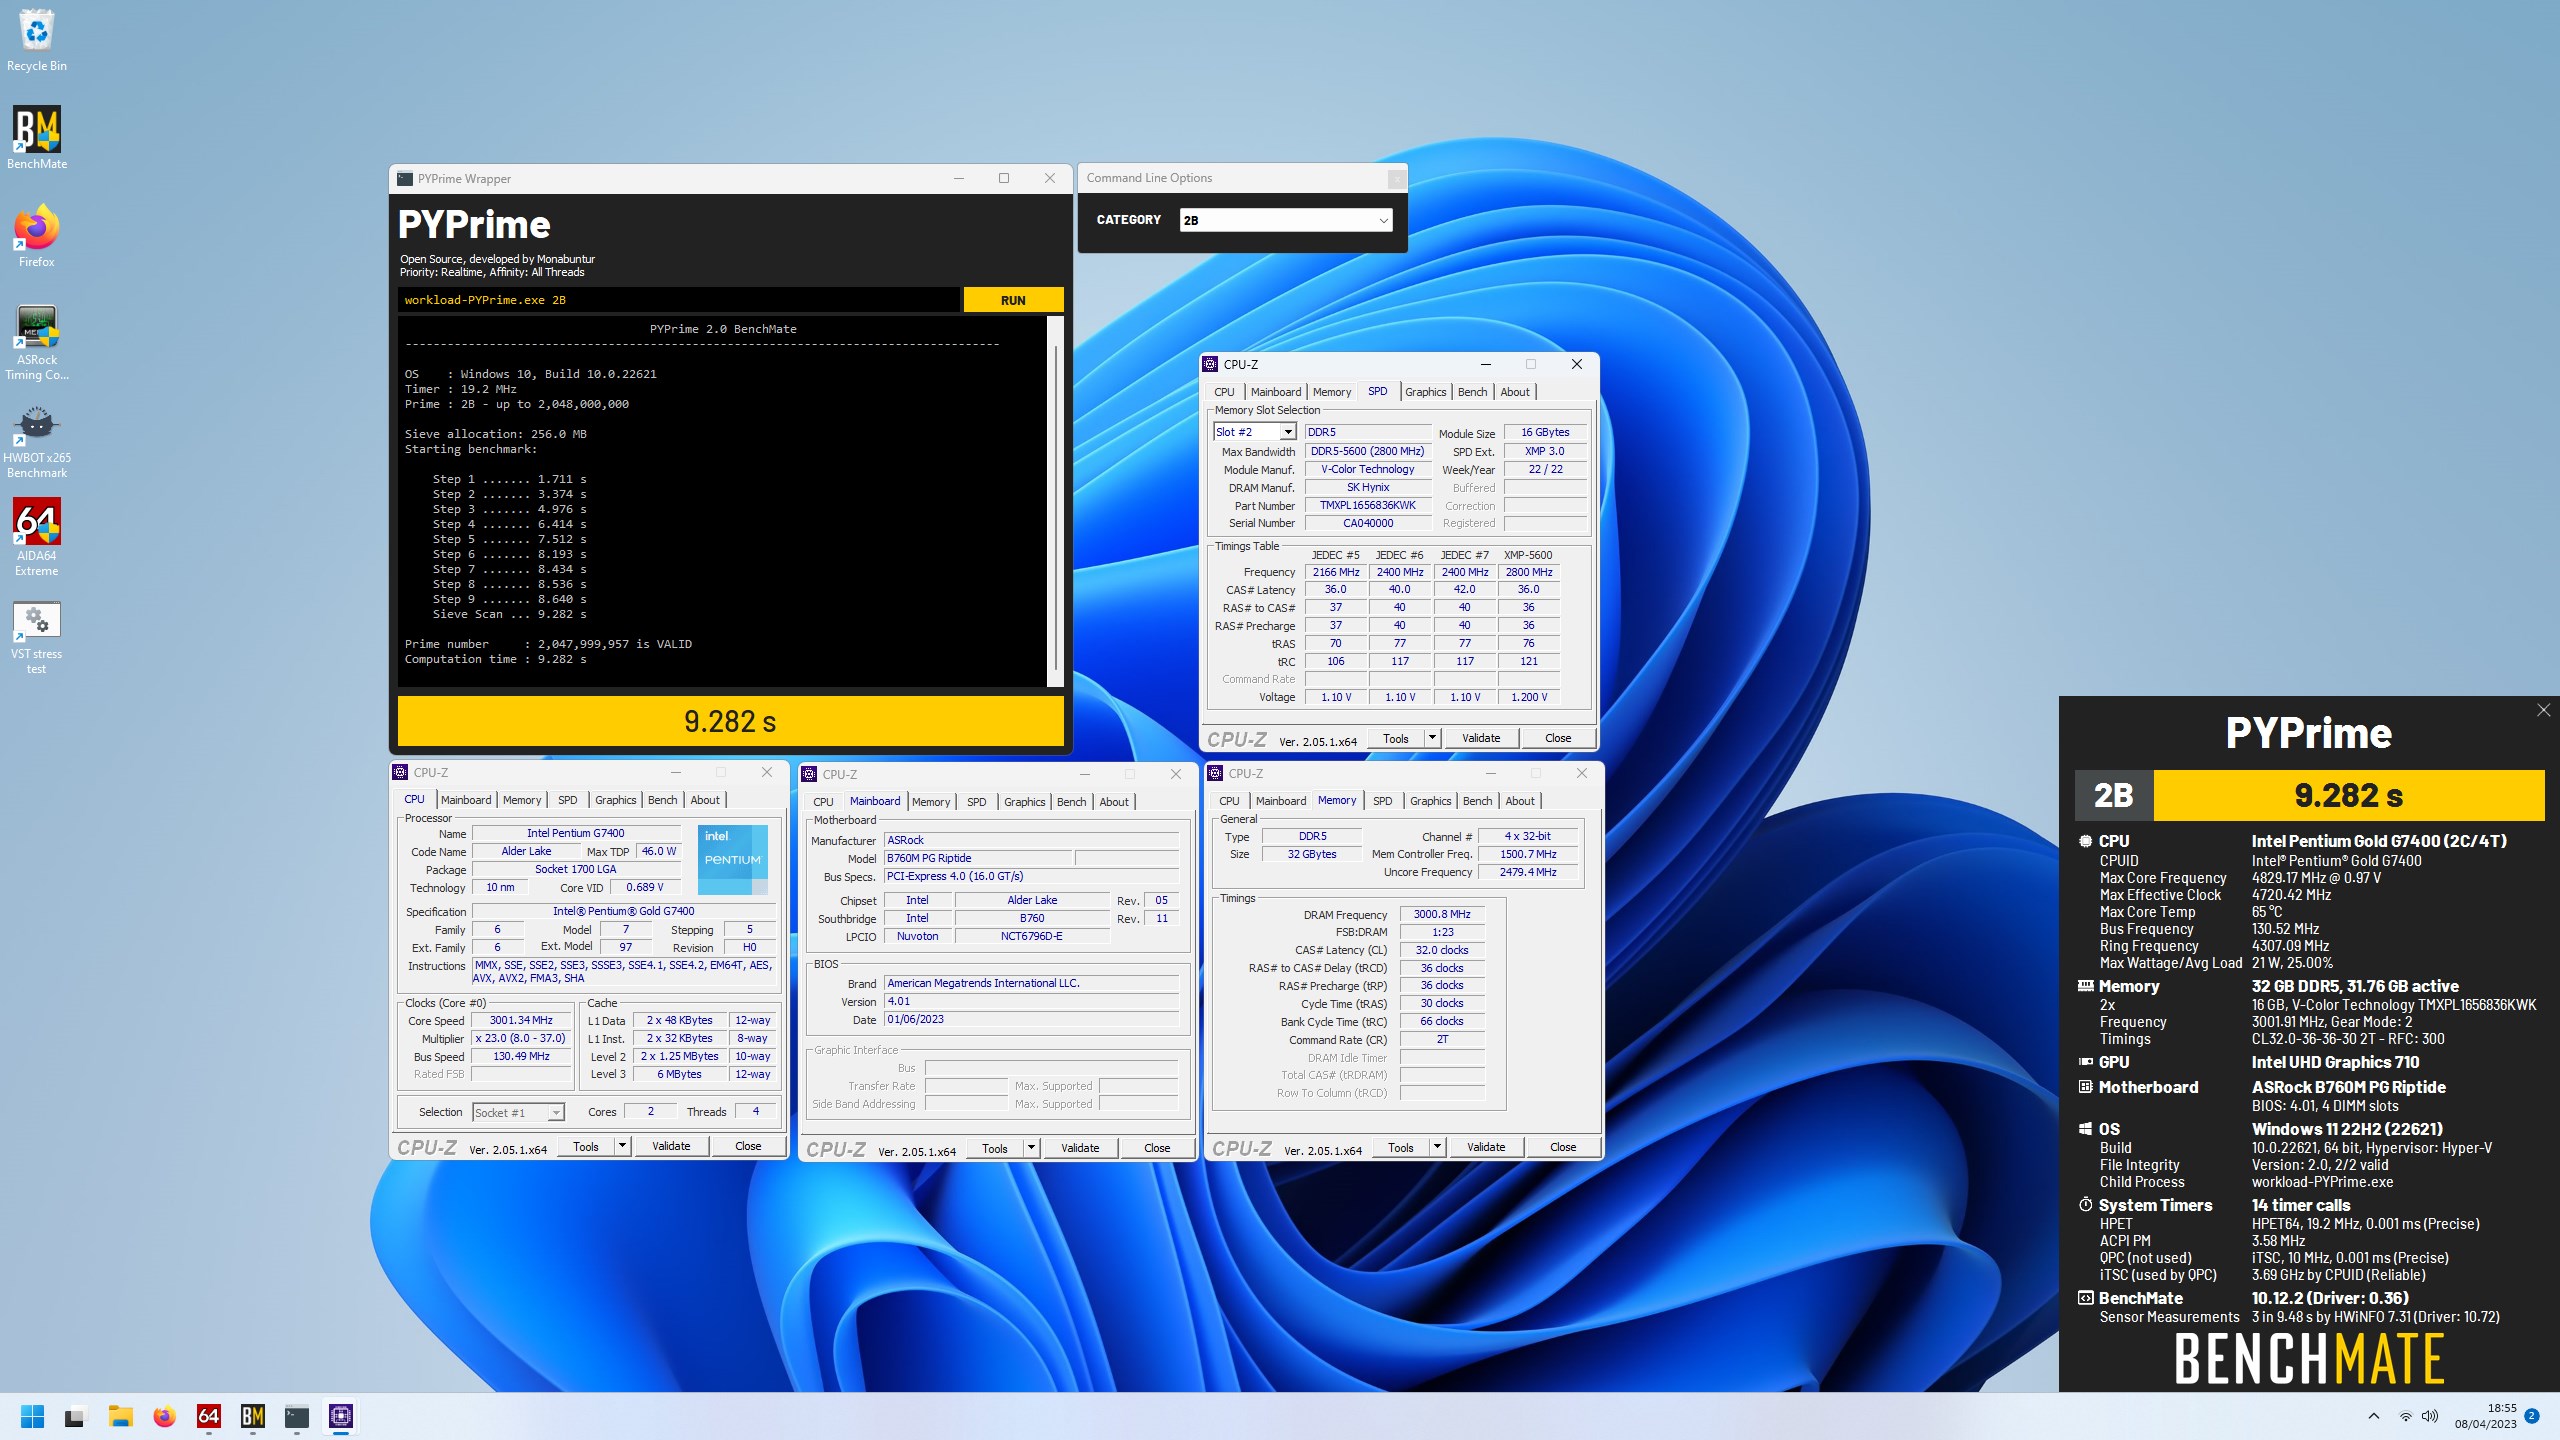
Task: Click the PYPrime Wrapper title bar icon
Action: click(405, 179)
